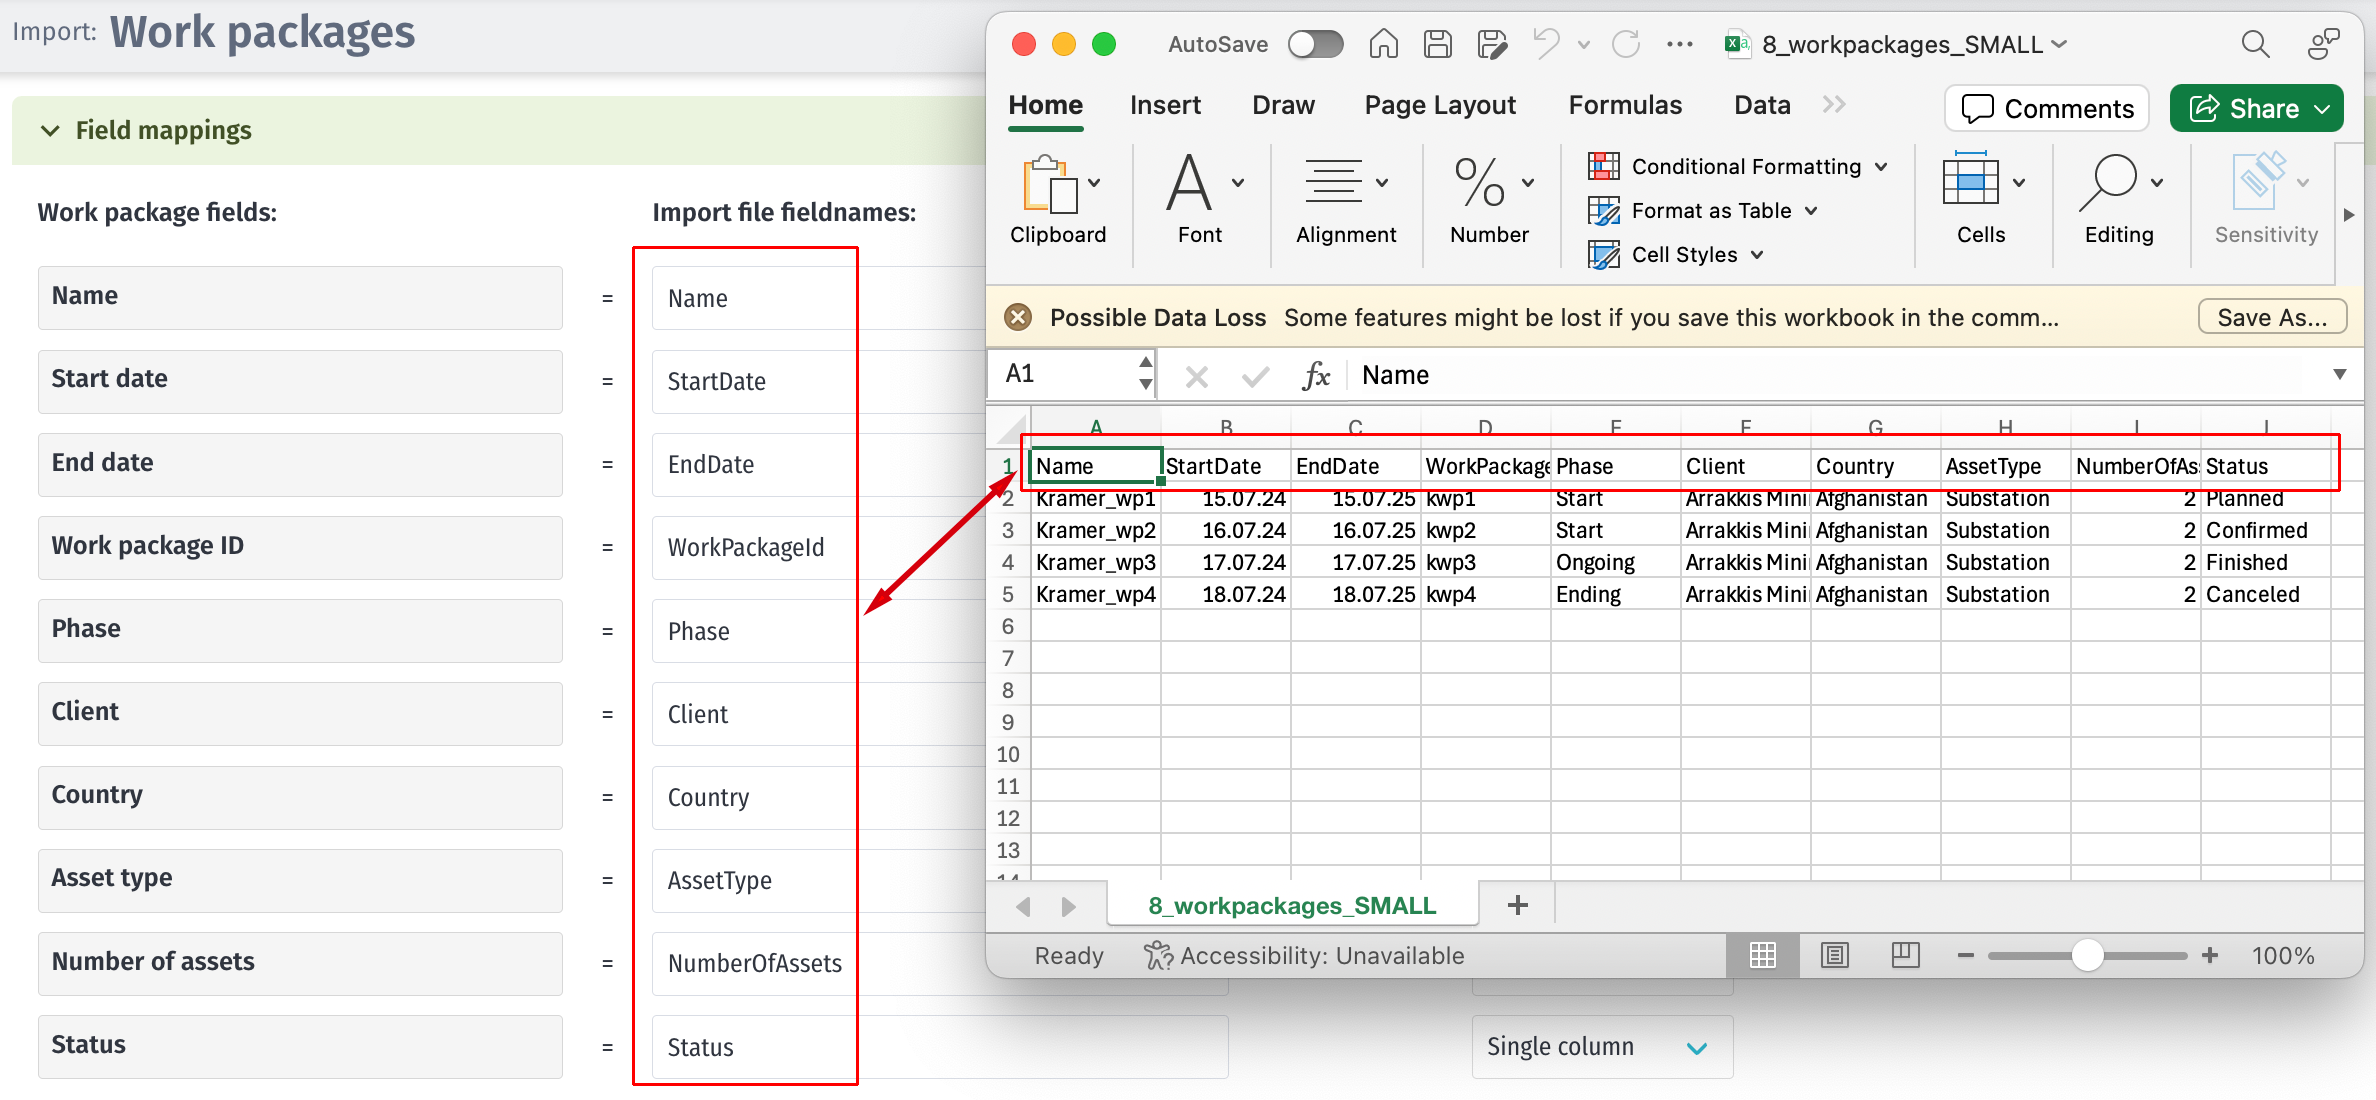Viewport: 2376px width, 1100px height.
Task: Open the collaboration people icon
Action: 2324,44
